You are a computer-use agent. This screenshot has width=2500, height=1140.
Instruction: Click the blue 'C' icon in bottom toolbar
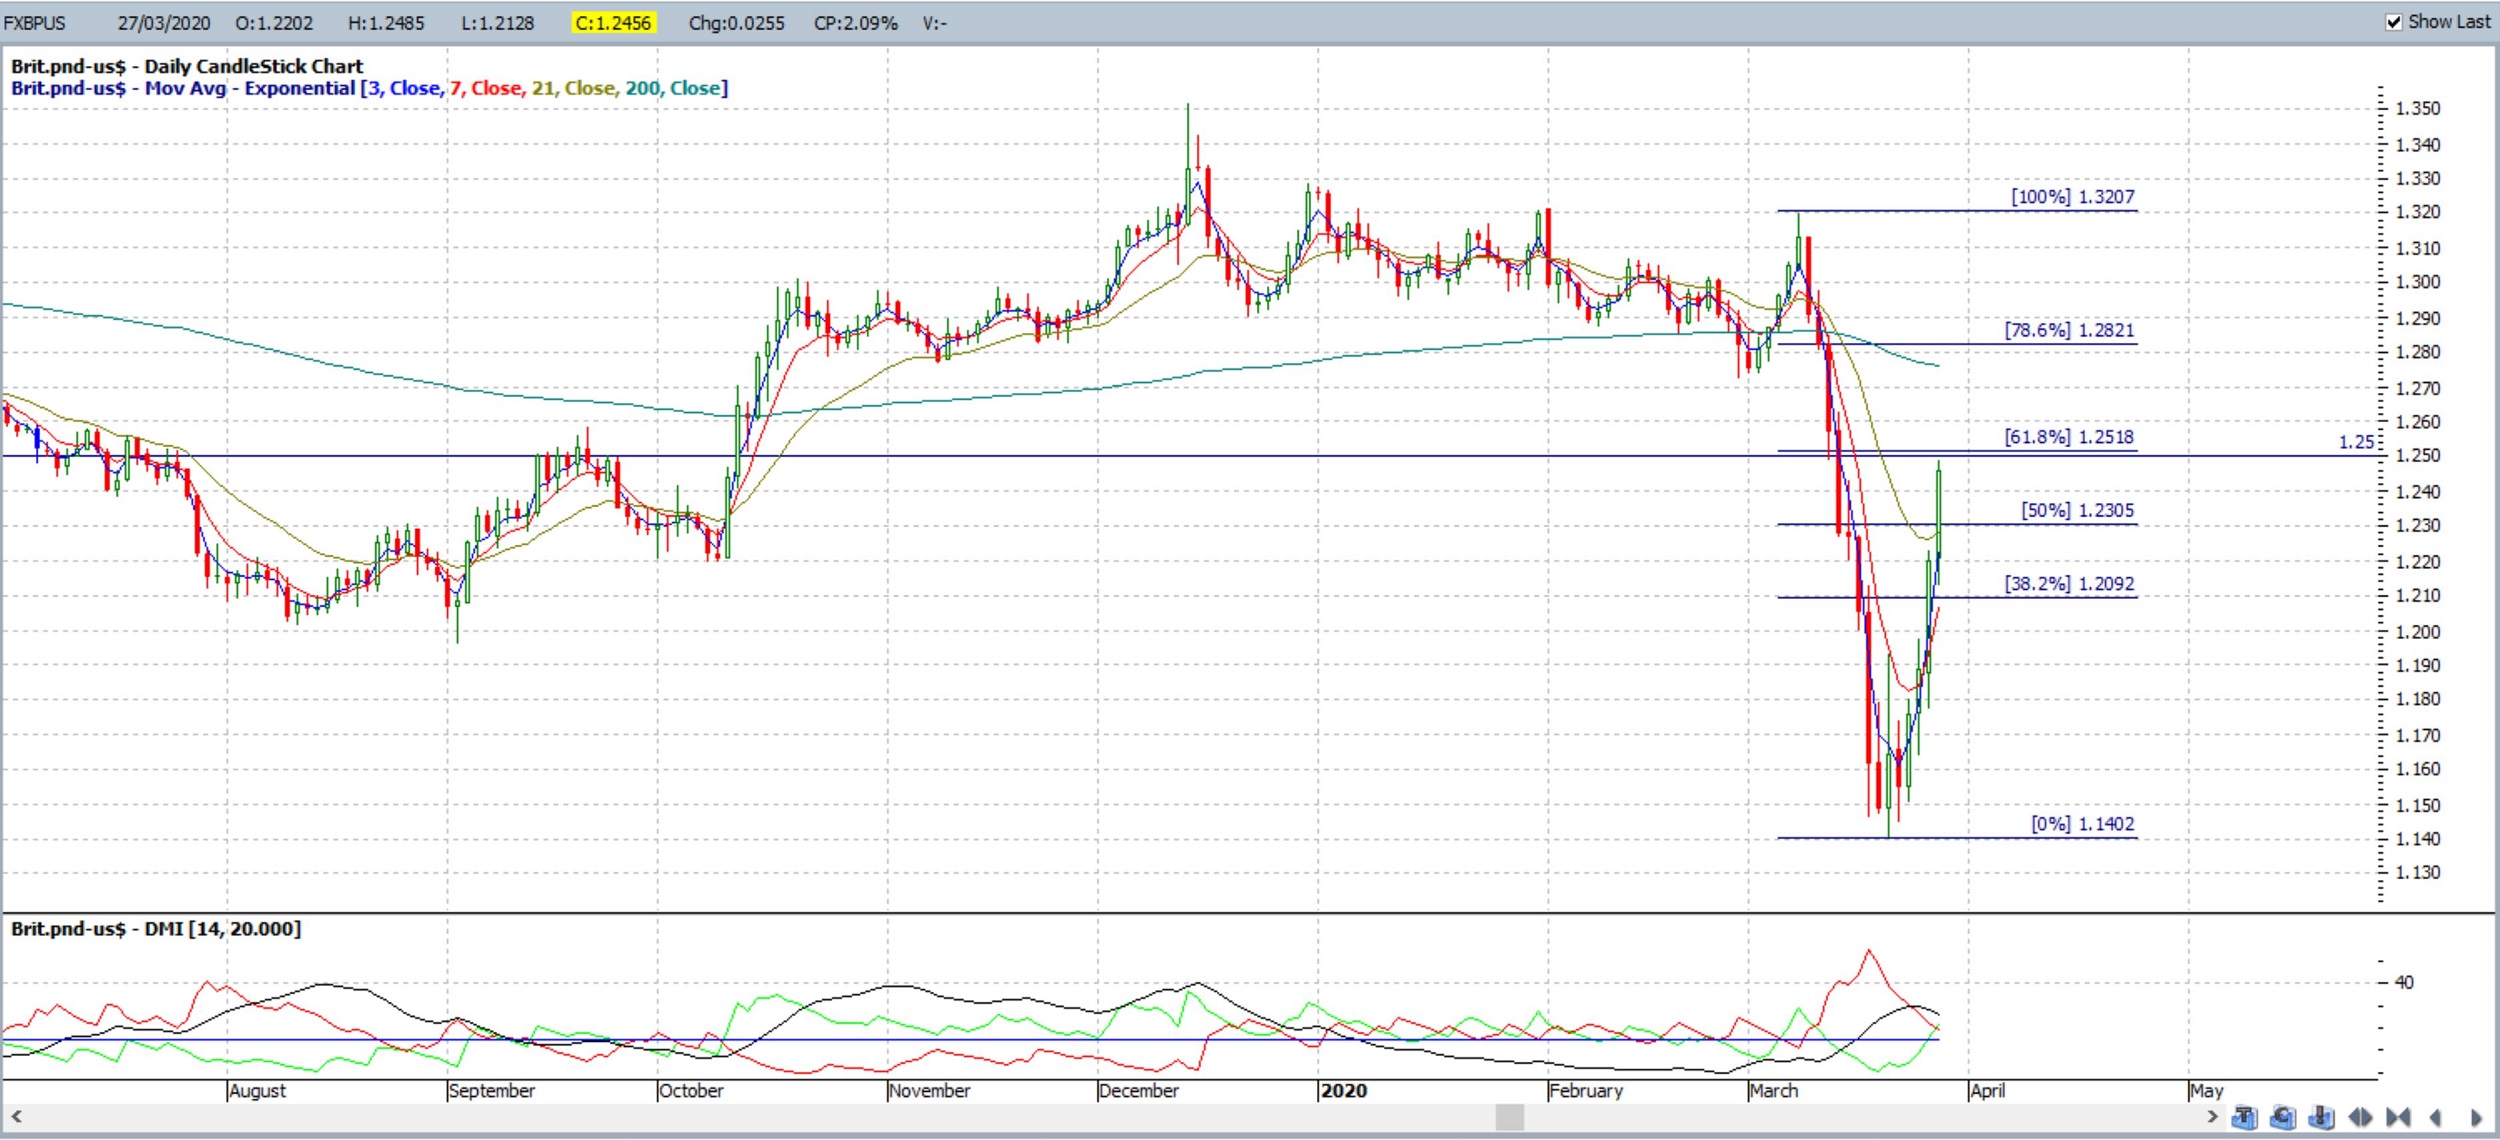pos(2283,1117)
